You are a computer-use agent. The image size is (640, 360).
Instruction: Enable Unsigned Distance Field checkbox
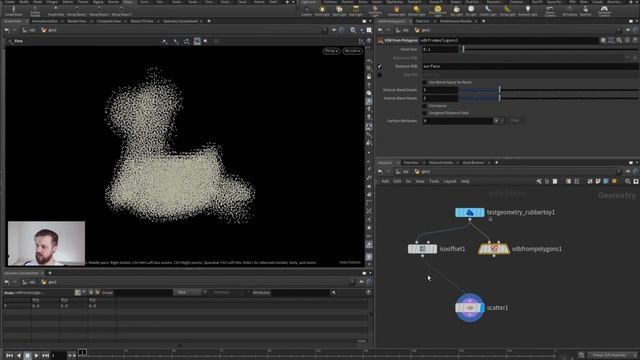pyautogui.click(x=424, y=113)
